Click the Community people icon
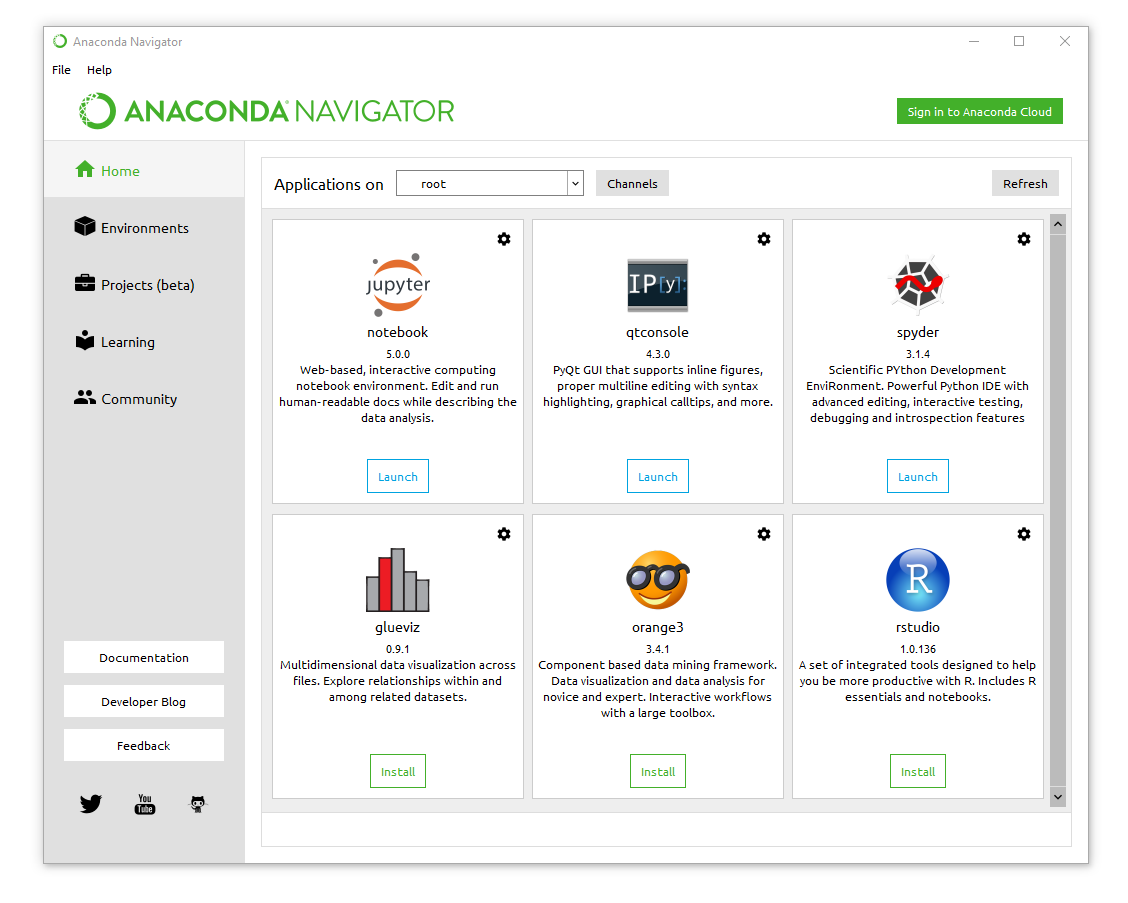1128x903 pixels. click(x=85, y=397)
